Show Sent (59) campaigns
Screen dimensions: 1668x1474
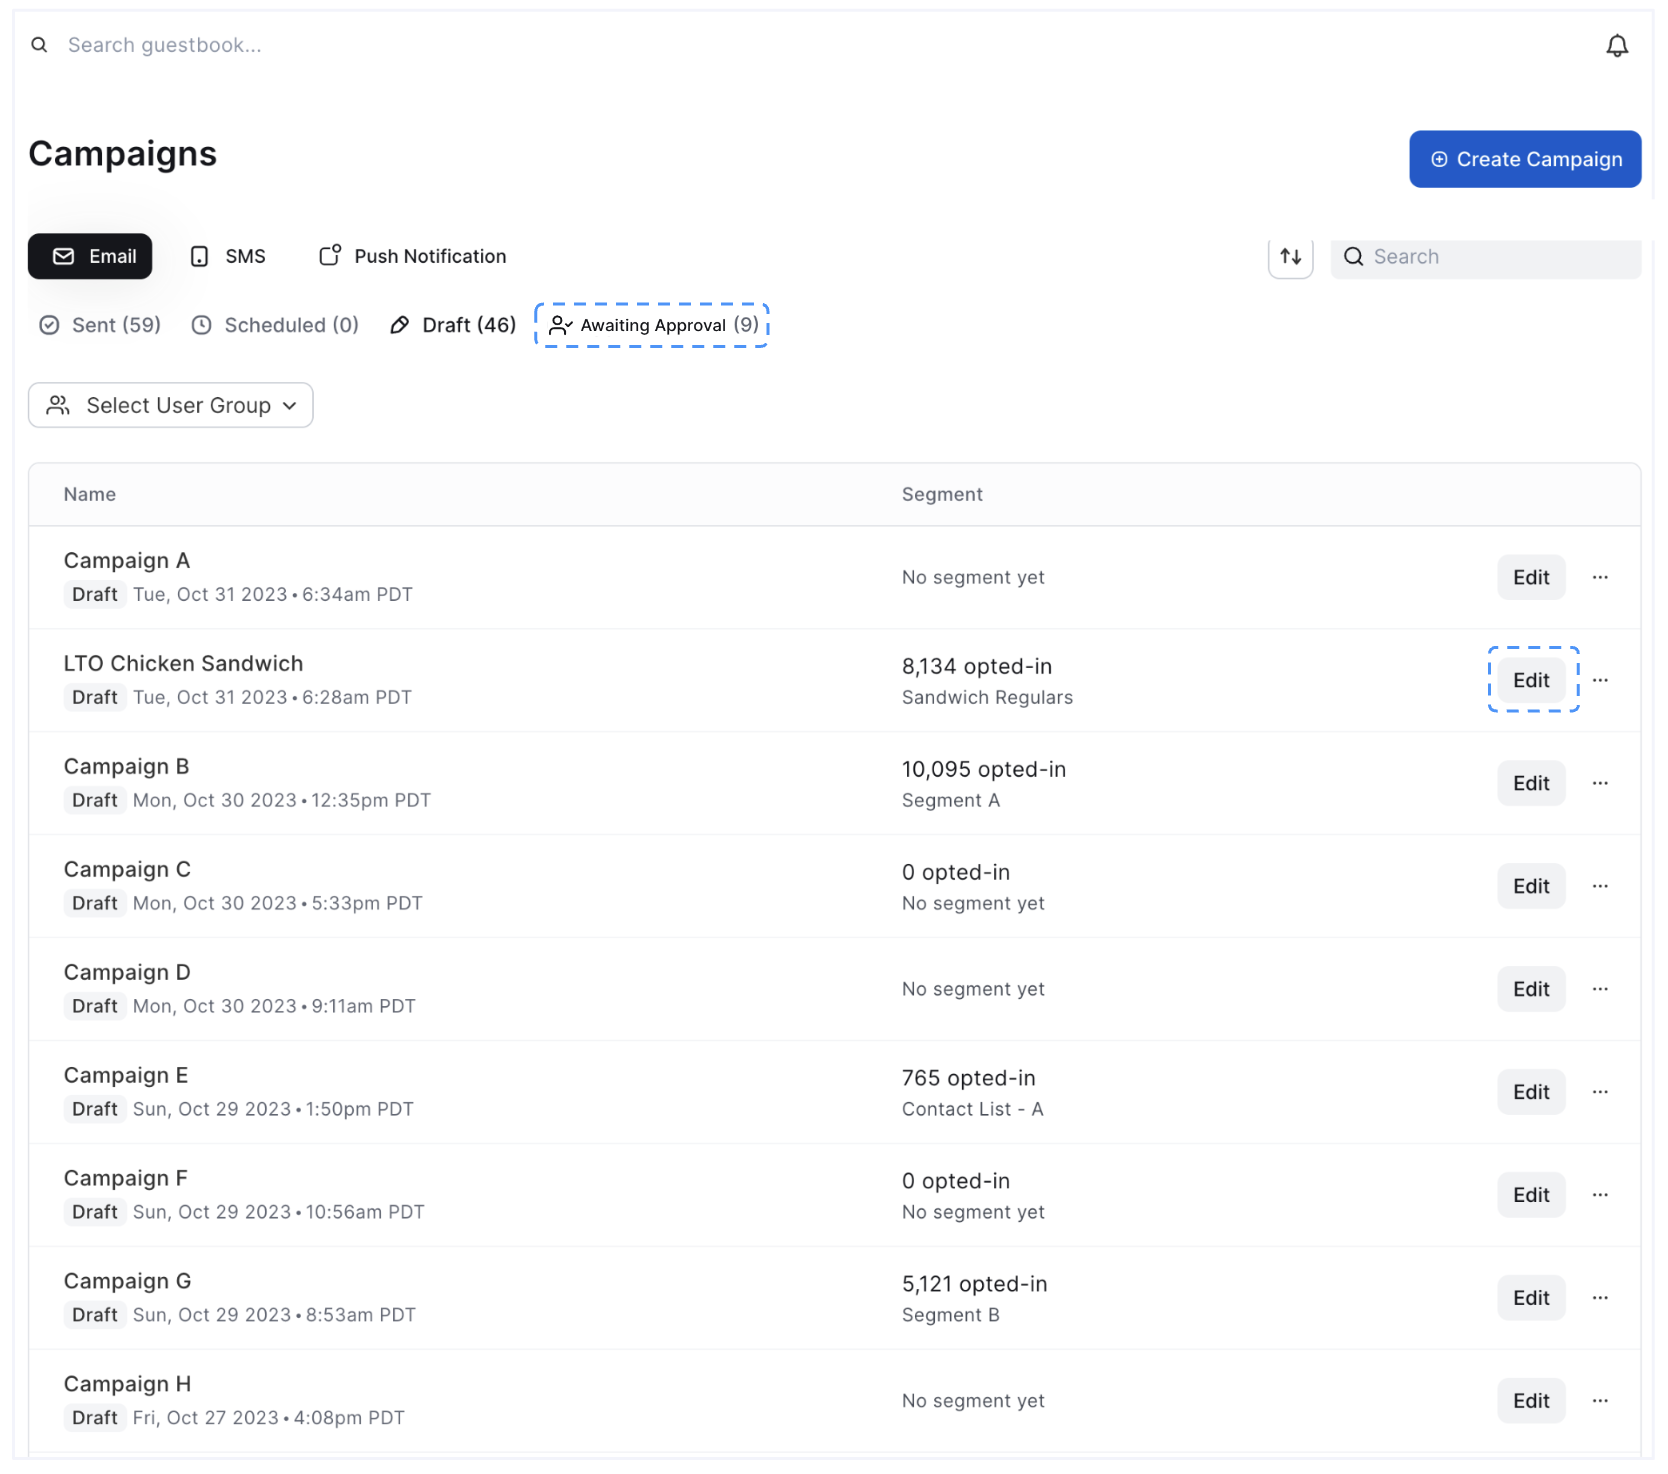point(100,326)
